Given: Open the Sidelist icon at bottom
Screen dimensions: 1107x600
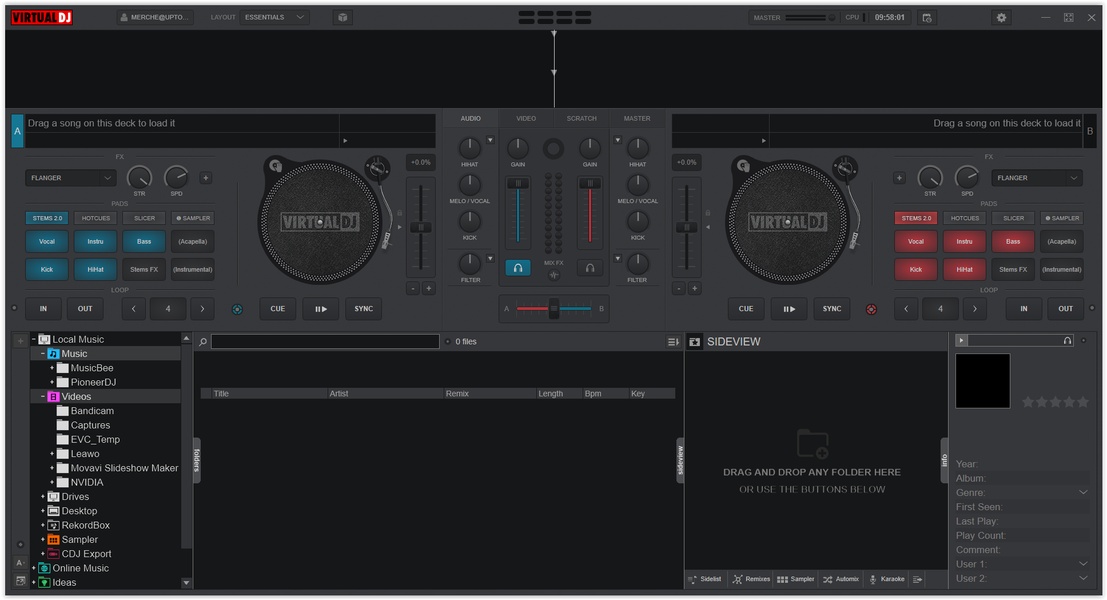Looking at the screenshot, I should coord(693,579).
